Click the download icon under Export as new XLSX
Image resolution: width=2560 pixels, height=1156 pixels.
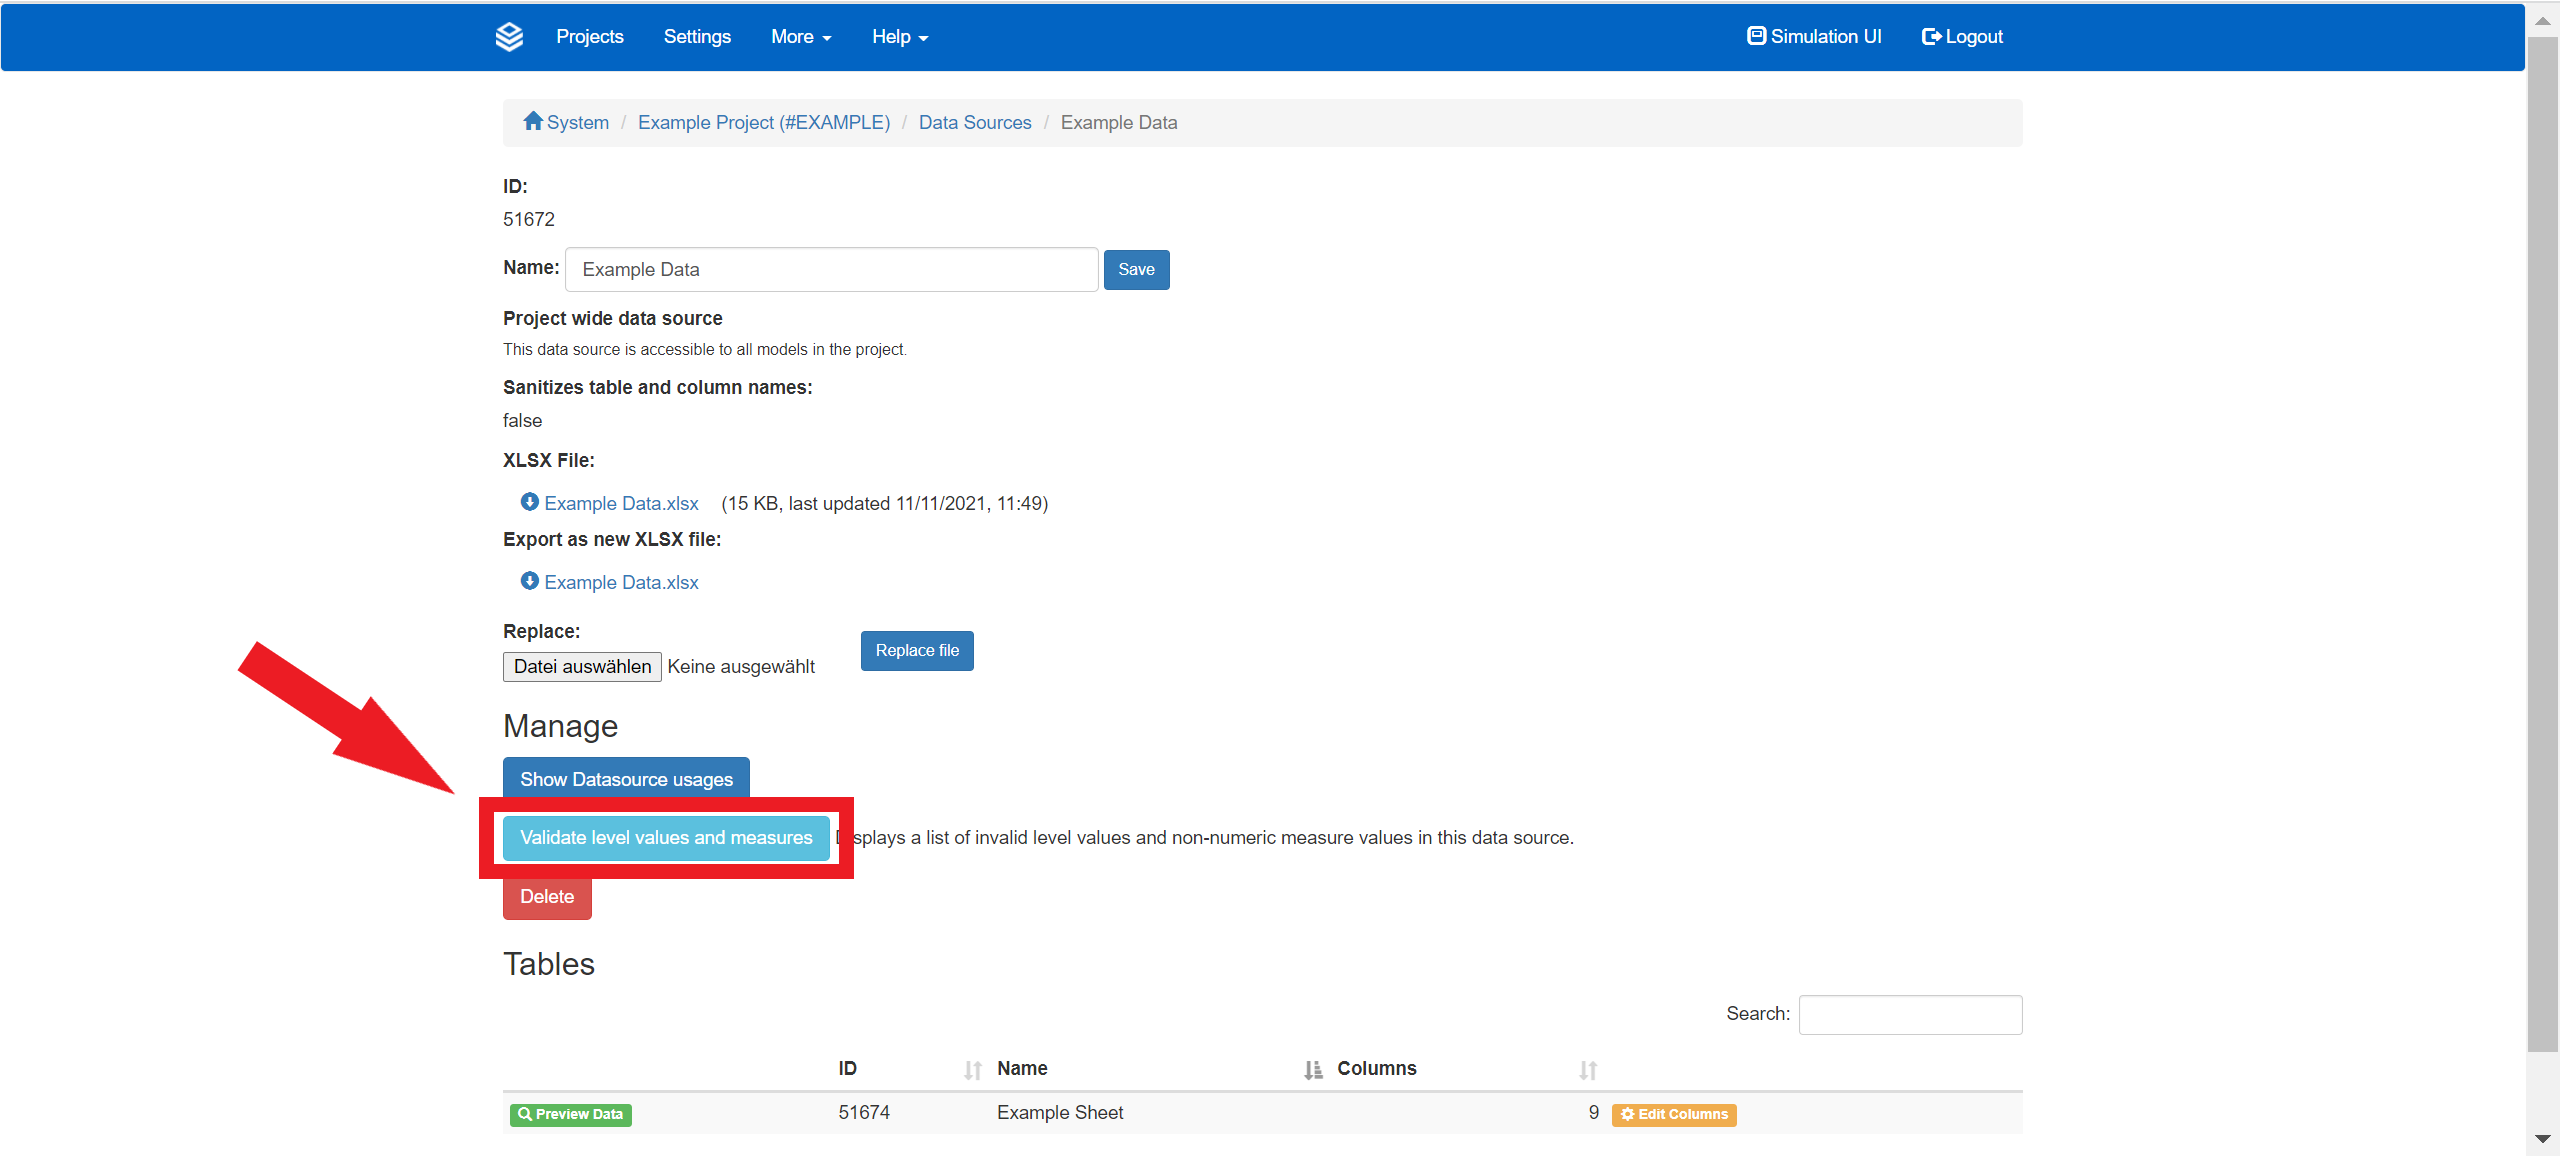530,581
